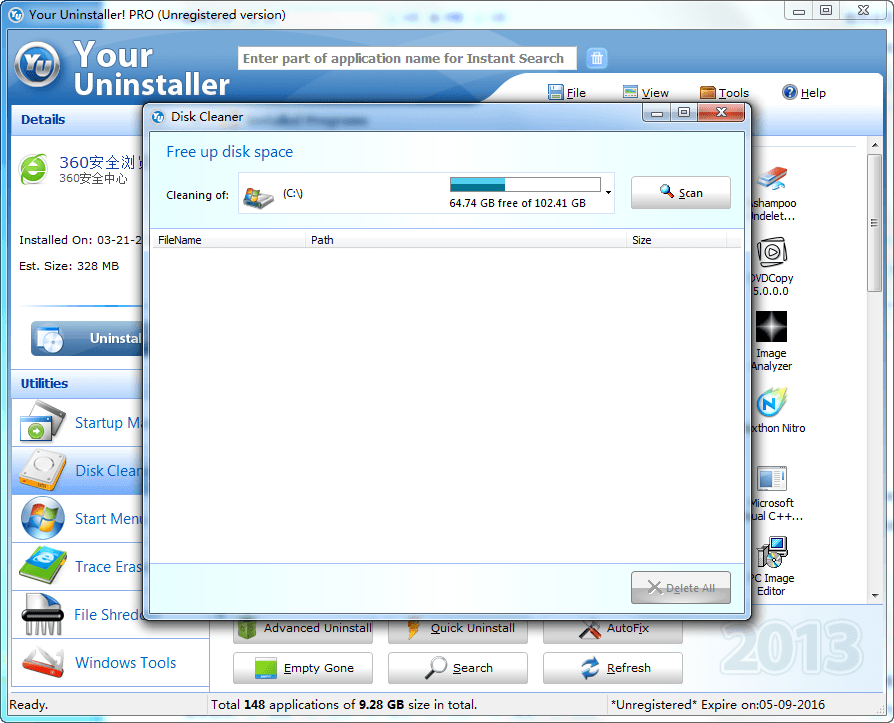Open the drive selection dropdown arrow

pos(608,193)
